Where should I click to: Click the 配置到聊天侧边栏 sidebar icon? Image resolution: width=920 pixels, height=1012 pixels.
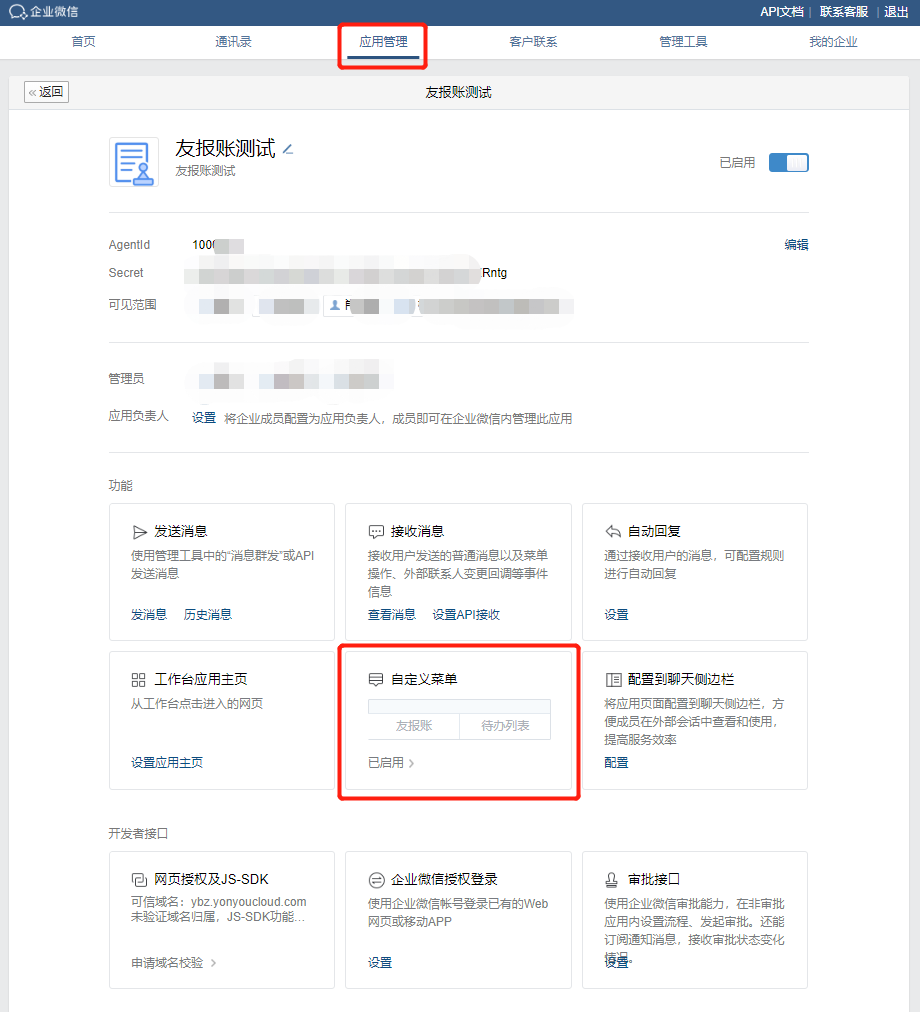pyautogui.click(x=613, y=680)
